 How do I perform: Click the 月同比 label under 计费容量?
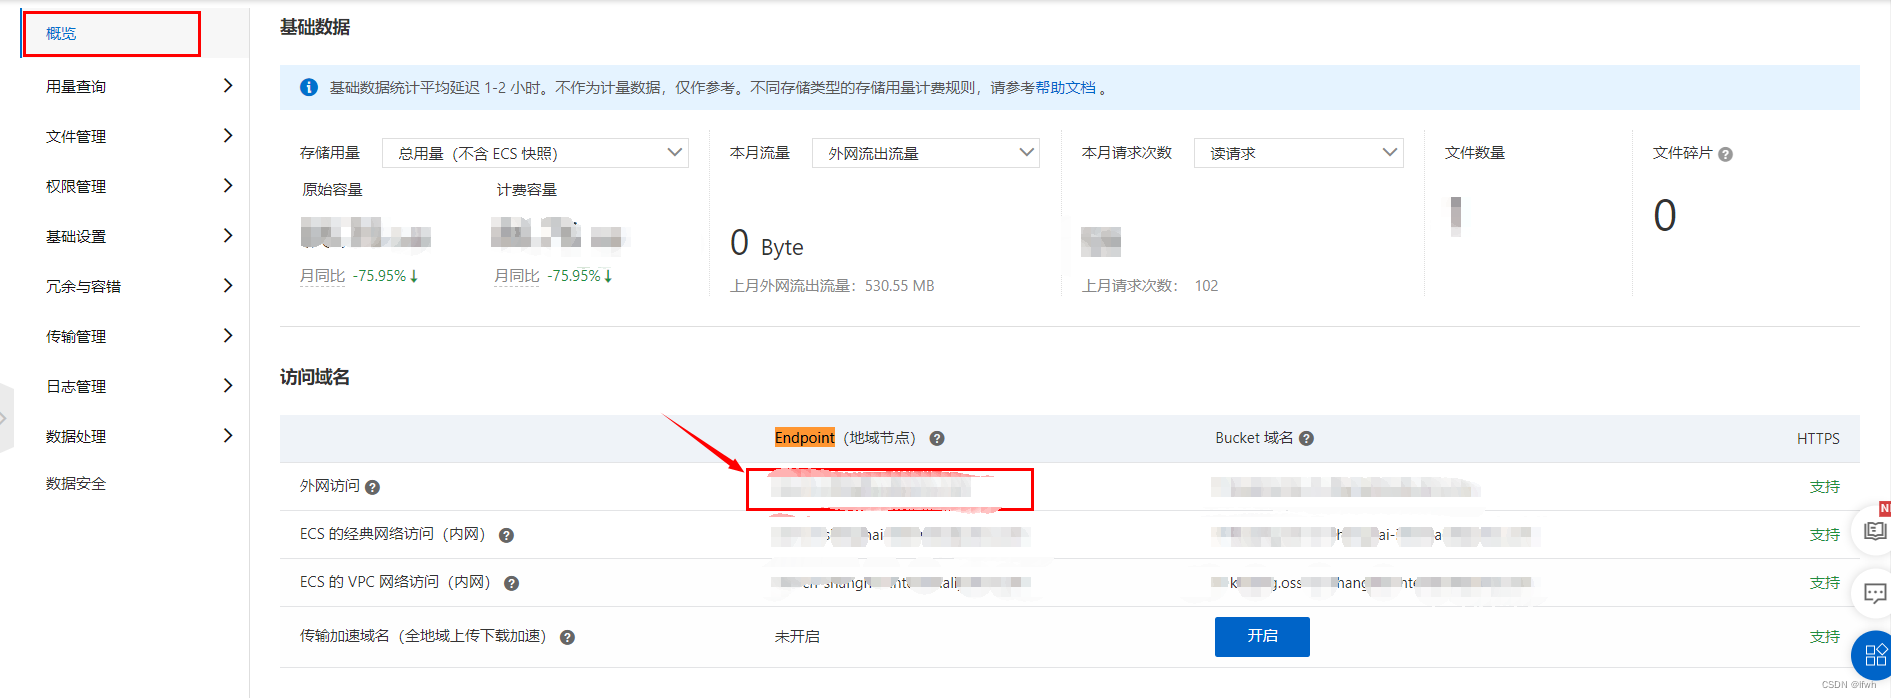click(x=516, y=276)
